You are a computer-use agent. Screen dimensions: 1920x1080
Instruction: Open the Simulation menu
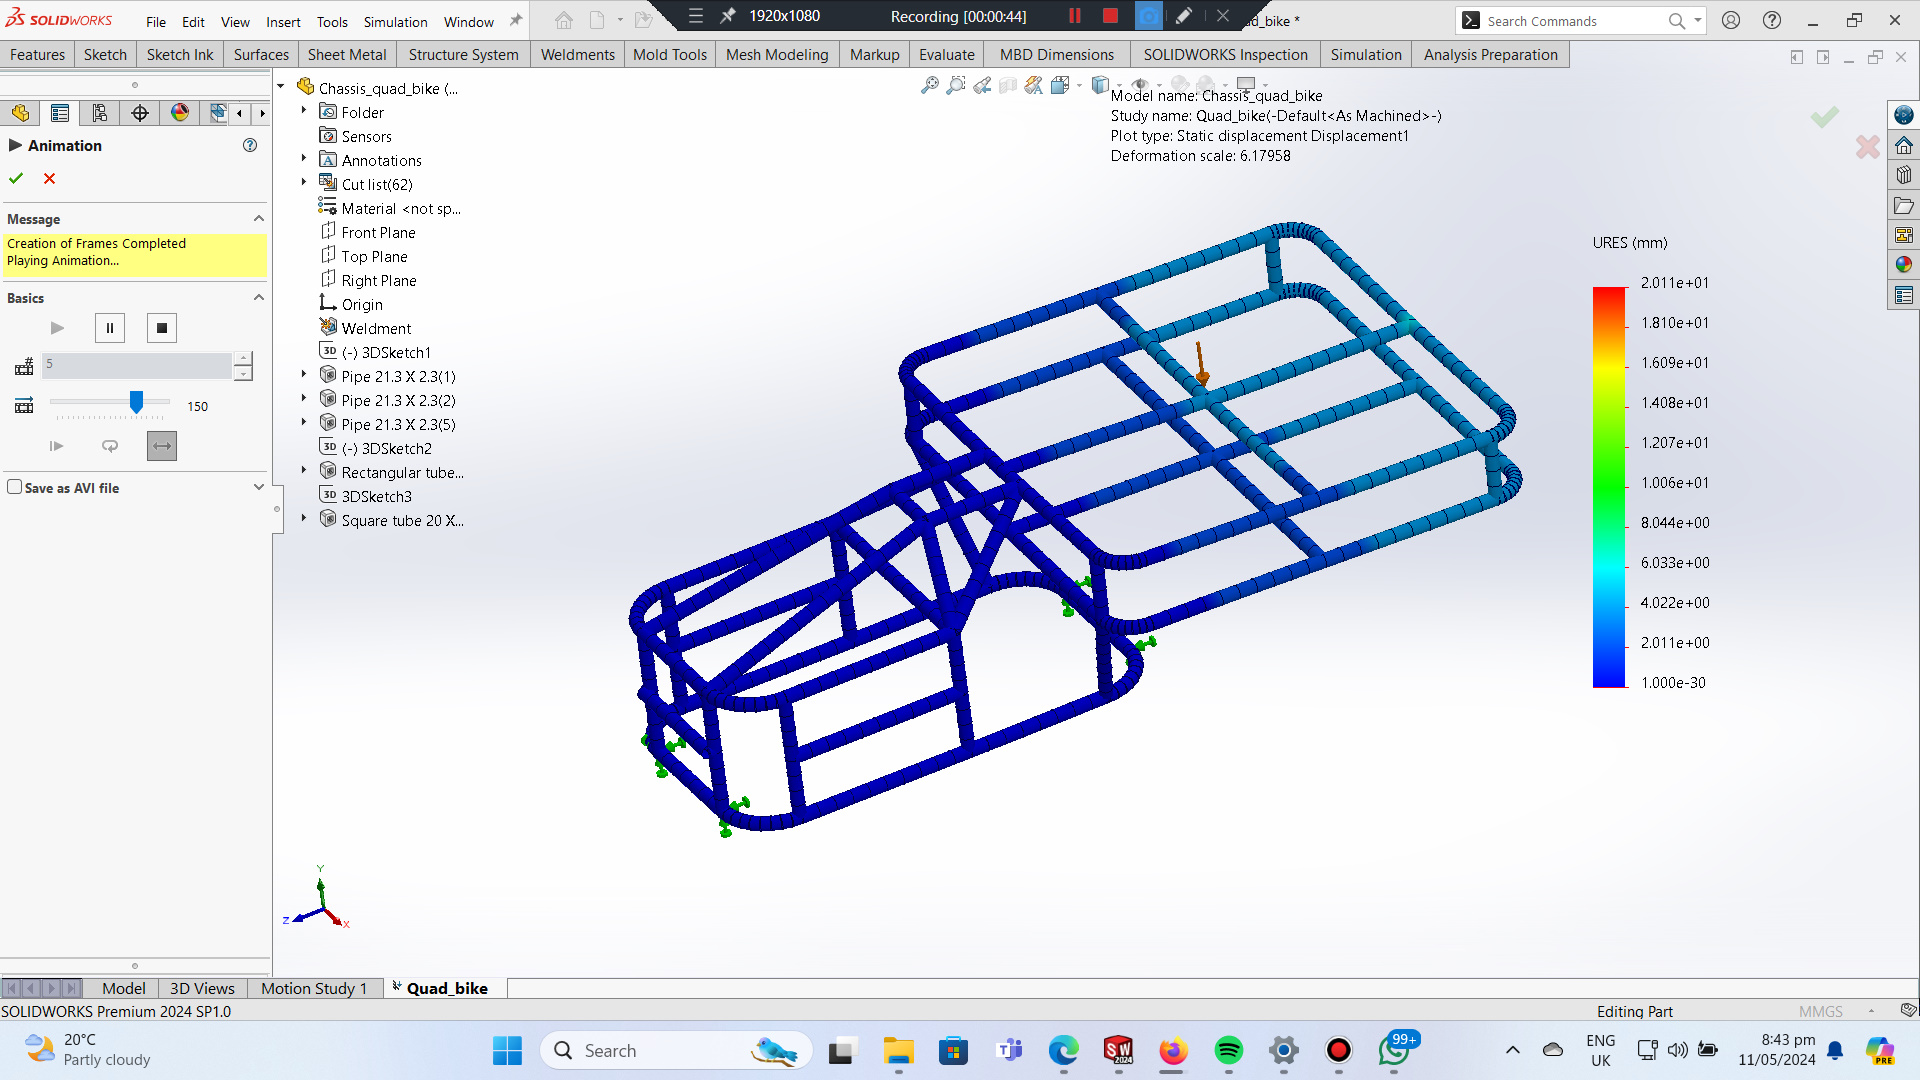coord(395,21)
